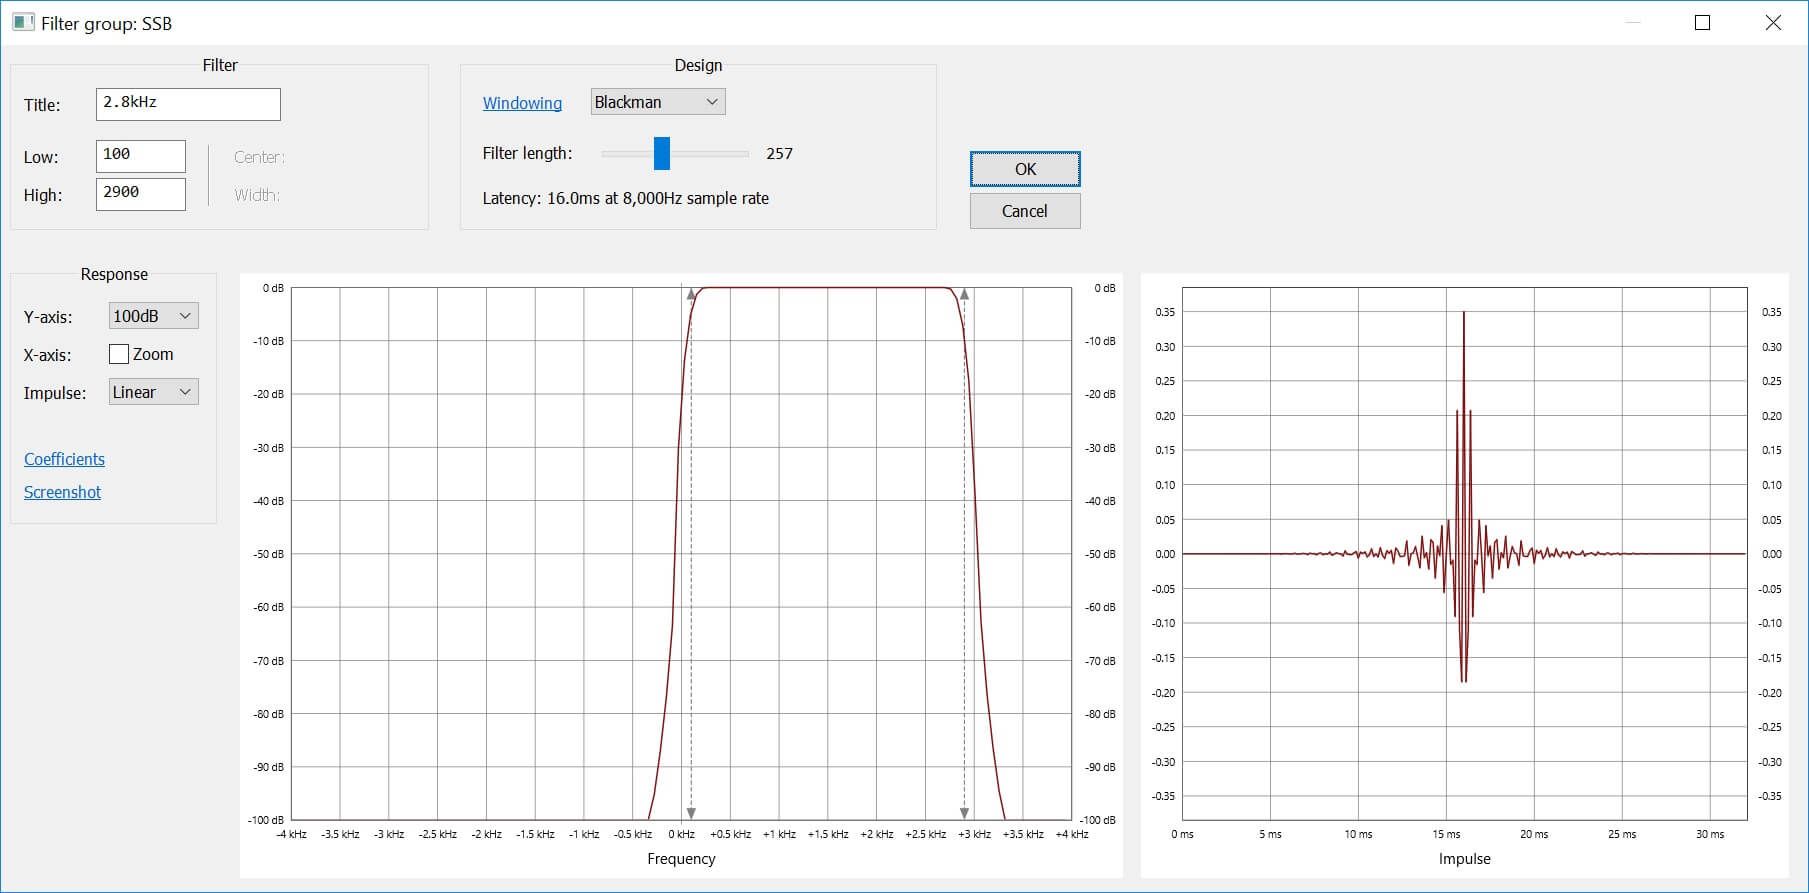1809x893 pixels.
Task: Open the Coefficients link
Action: click(x=64, y=459)
